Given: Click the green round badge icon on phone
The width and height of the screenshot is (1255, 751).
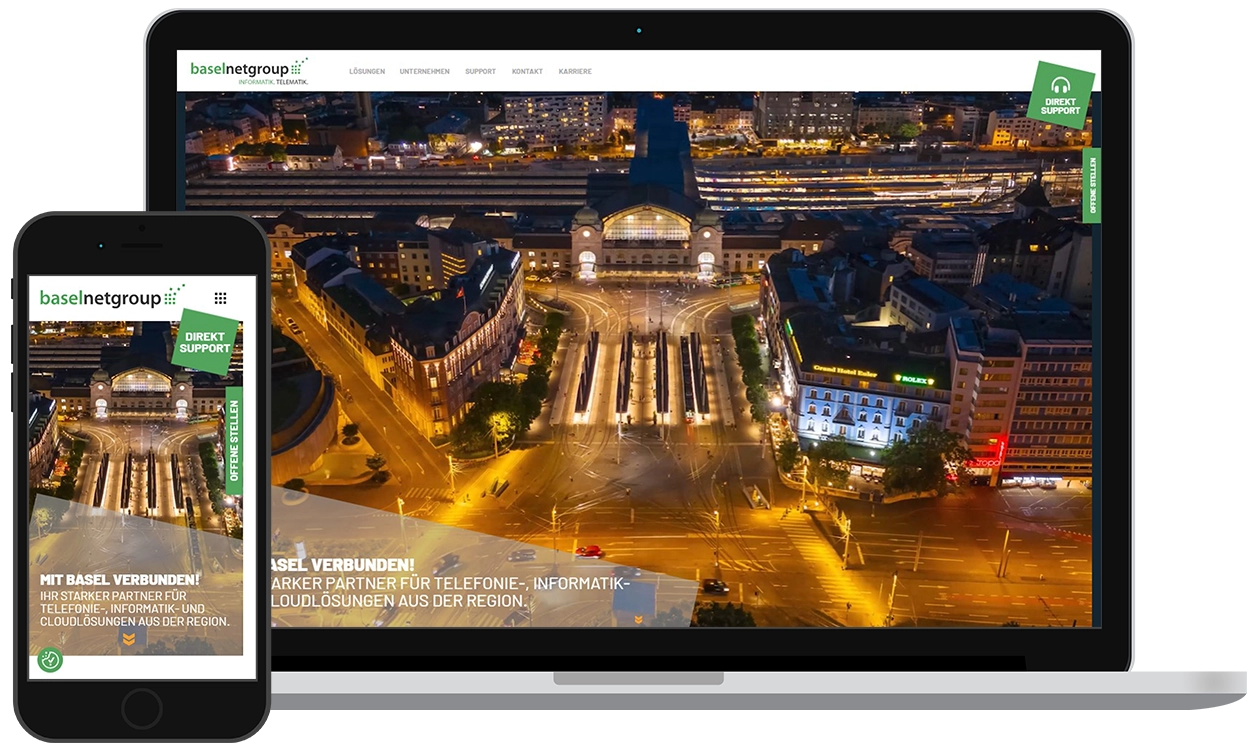Looking at the screenshot, I should click(x=50, y=660).
